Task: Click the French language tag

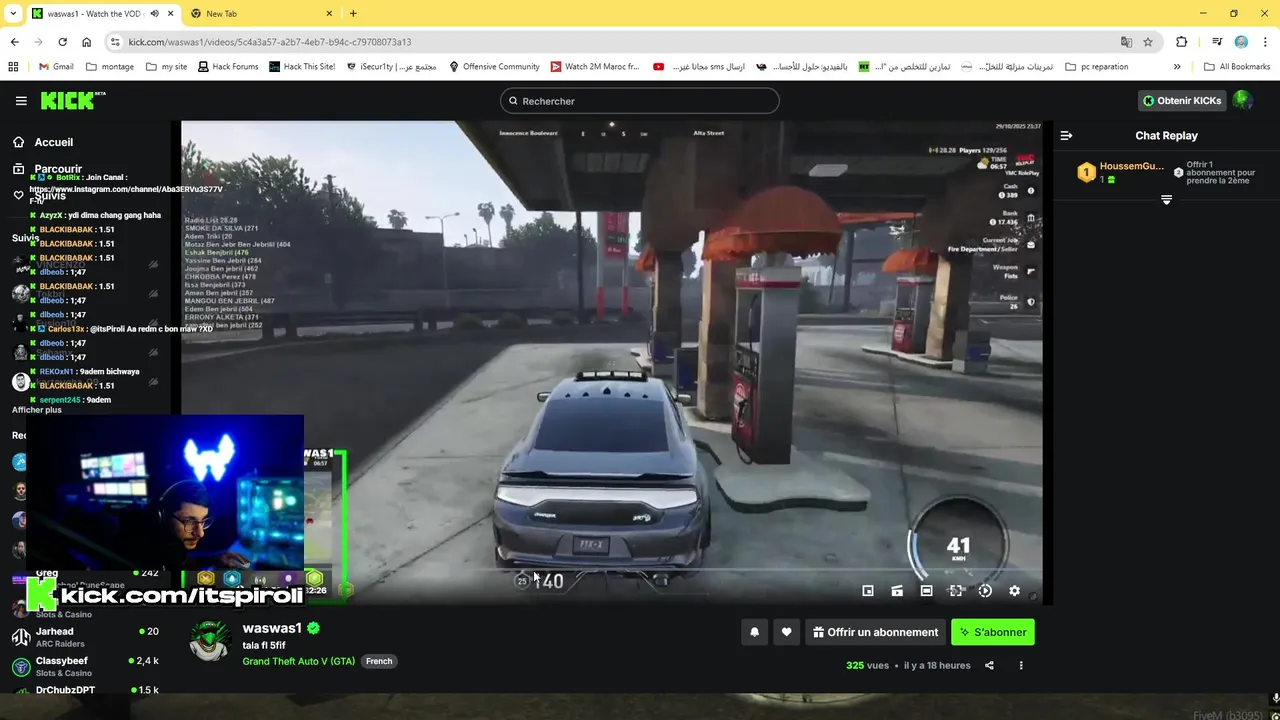Action: click(x=379, y=661)
